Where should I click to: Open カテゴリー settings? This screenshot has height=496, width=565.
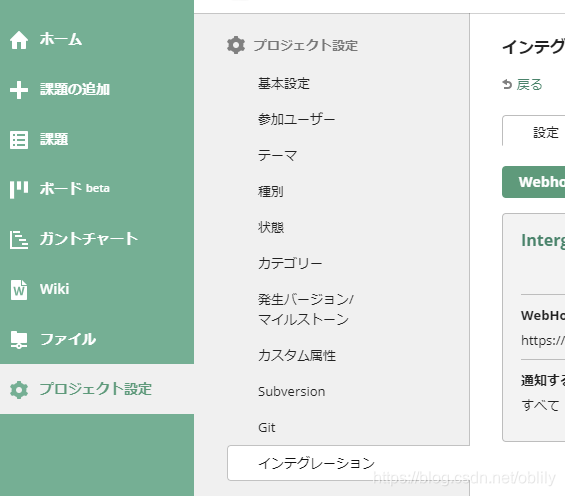[290, 263]
